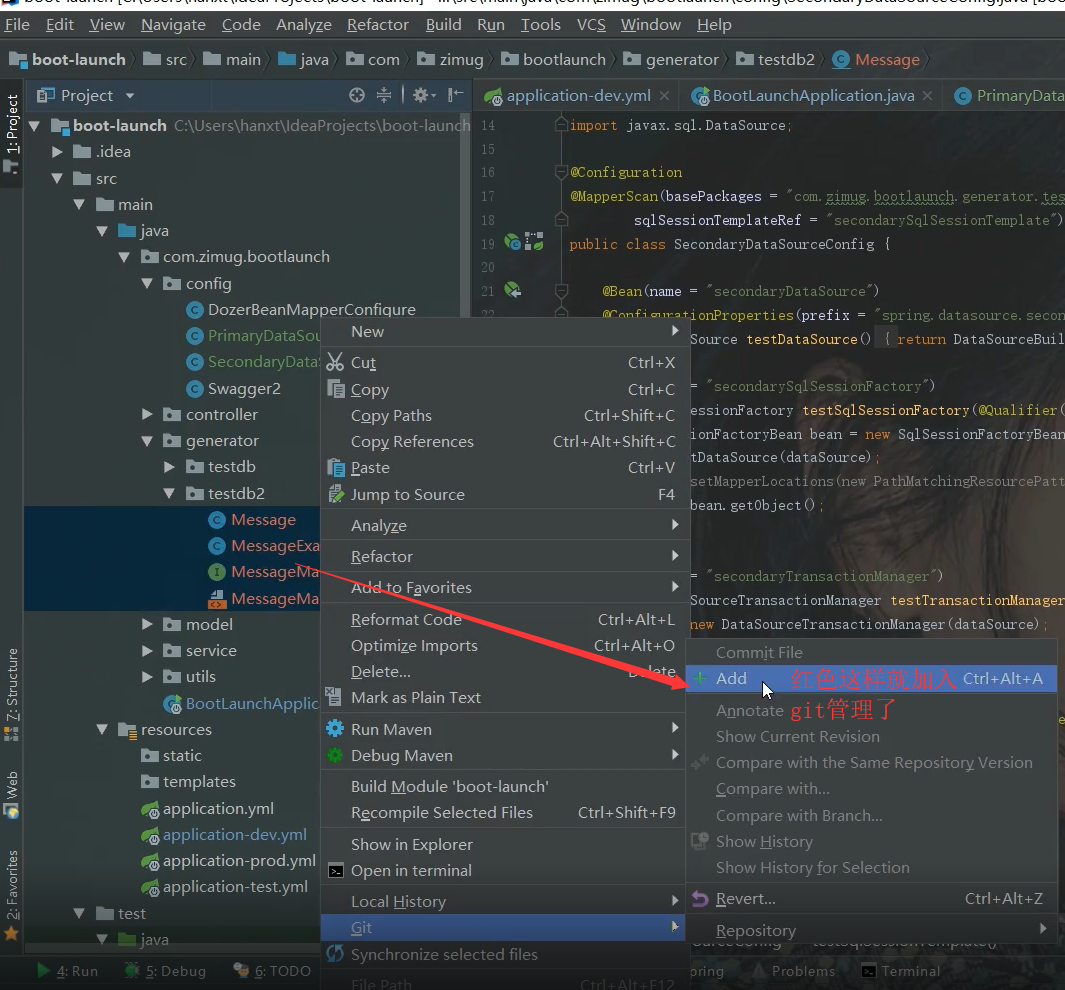
Task: Click the Copy icon in context menu
Action: click(x=336, y=389)
